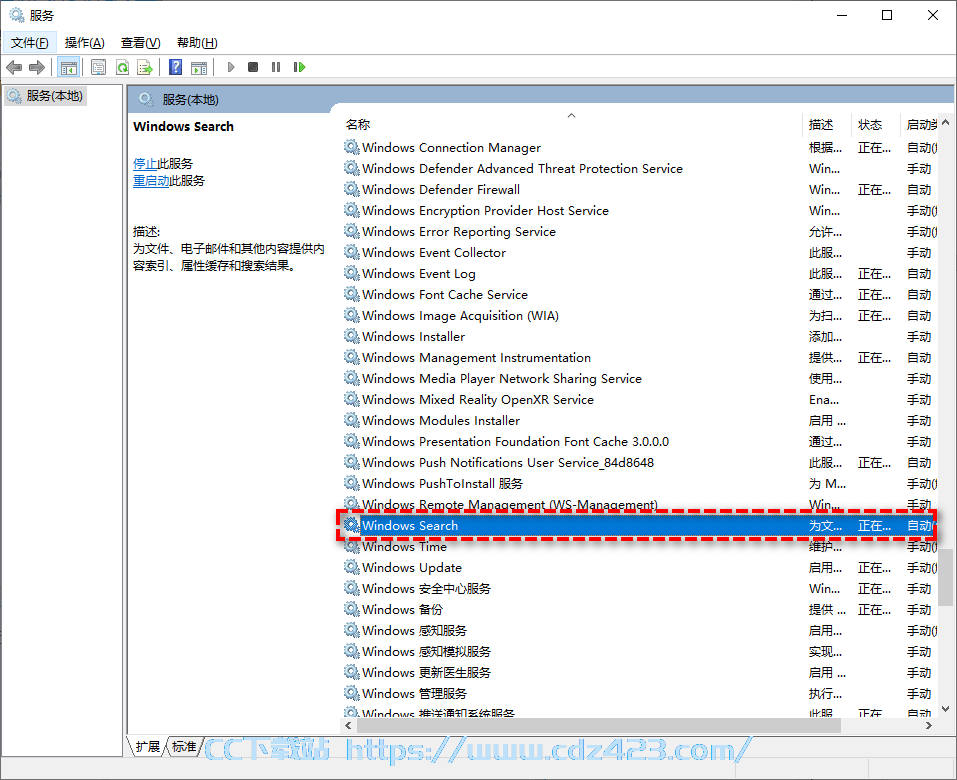Click the Export List toolbar icon
The height and width of the screenshot is (780, 957).
tap(145, 67)
